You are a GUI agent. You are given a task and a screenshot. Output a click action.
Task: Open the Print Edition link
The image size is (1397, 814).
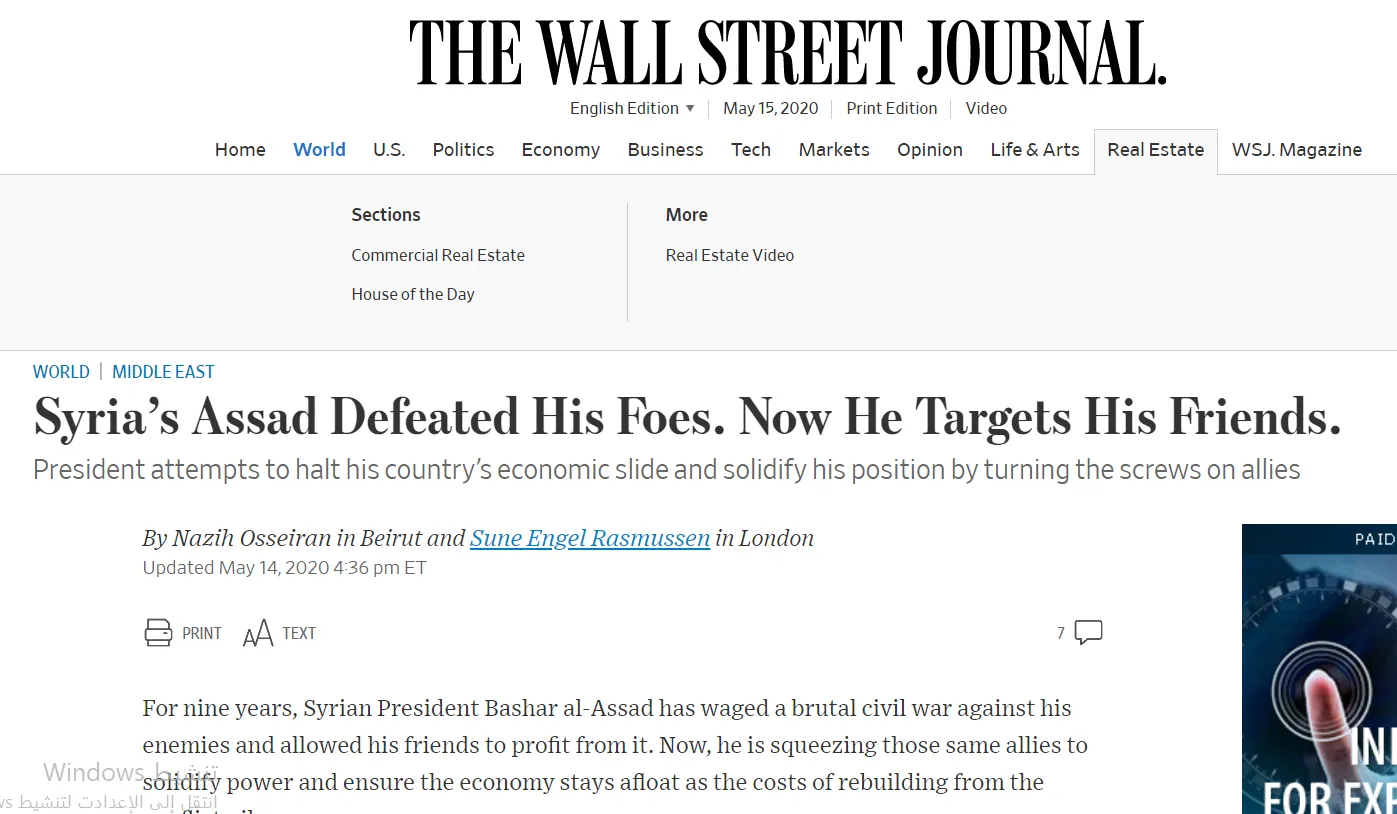[x=892, y=108]
